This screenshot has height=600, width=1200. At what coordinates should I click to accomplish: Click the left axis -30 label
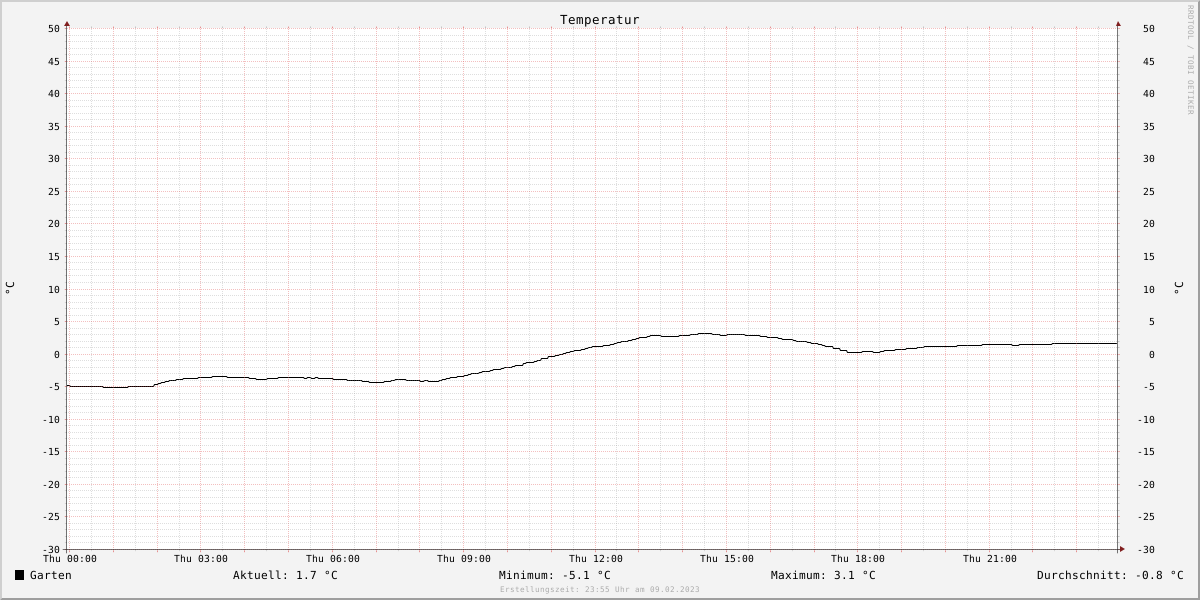(51, 549)
